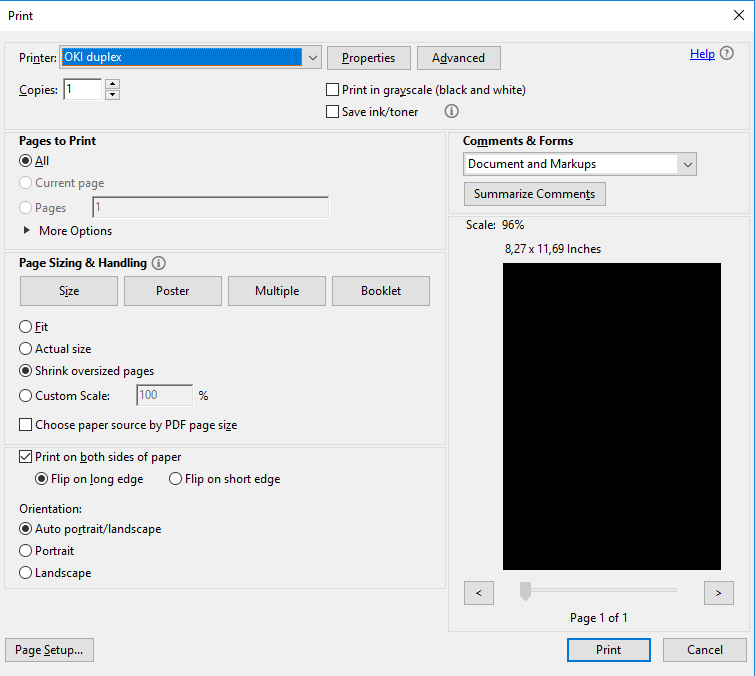Open the Help link
Image resolution: width=755 pixels, height=676 pixels.
tap(702, 53)
